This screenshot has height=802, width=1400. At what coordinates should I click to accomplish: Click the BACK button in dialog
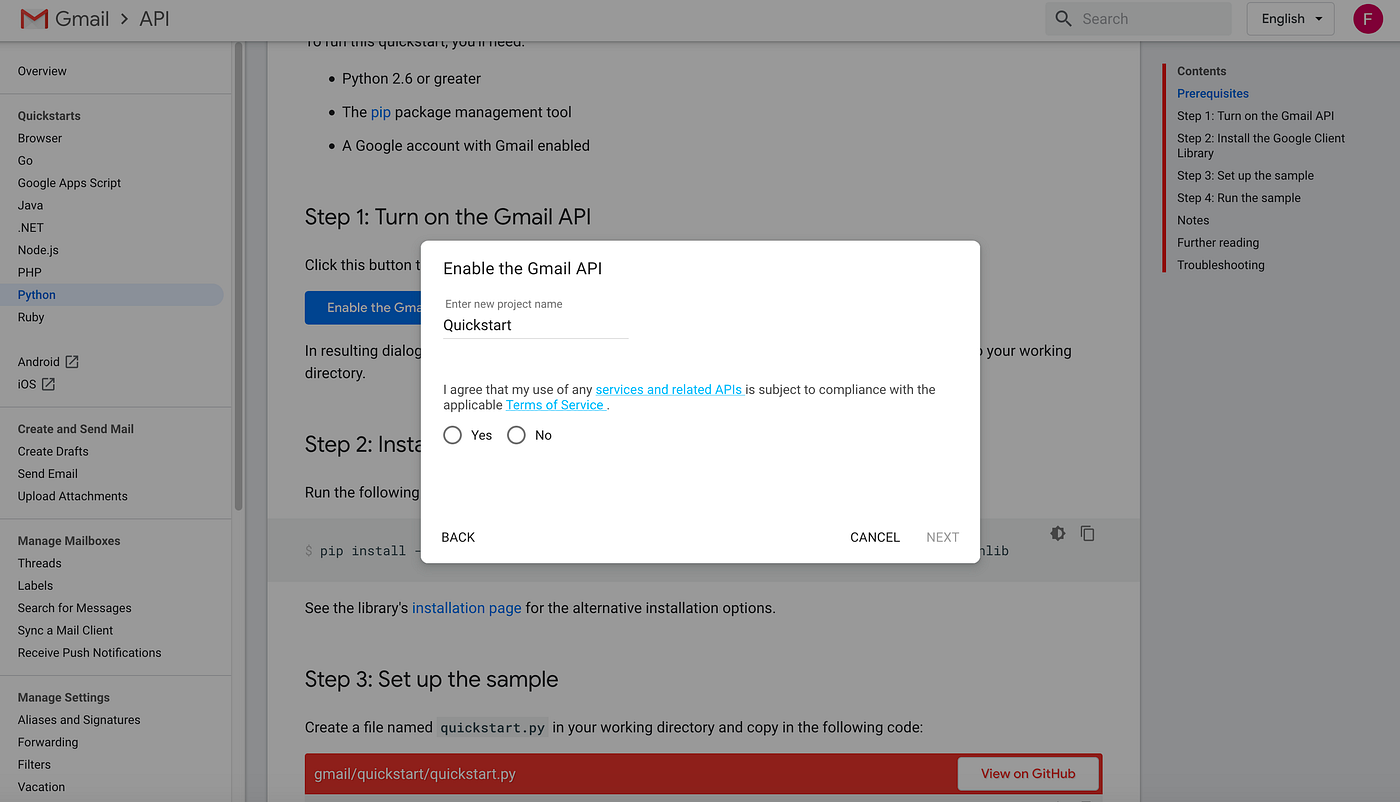458,537
